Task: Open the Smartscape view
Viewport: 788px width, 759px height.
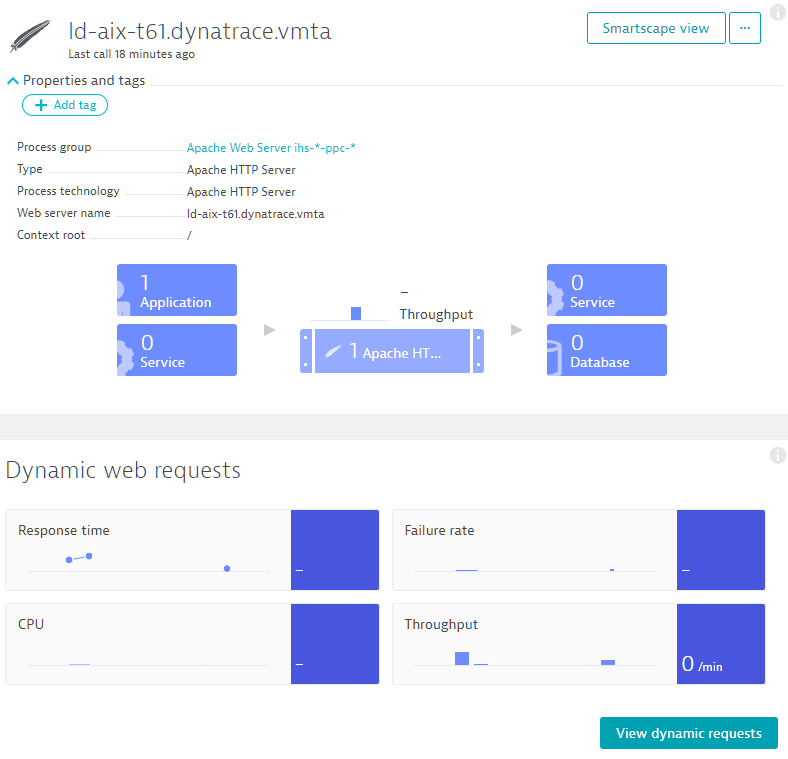Action: coord(655,28)
